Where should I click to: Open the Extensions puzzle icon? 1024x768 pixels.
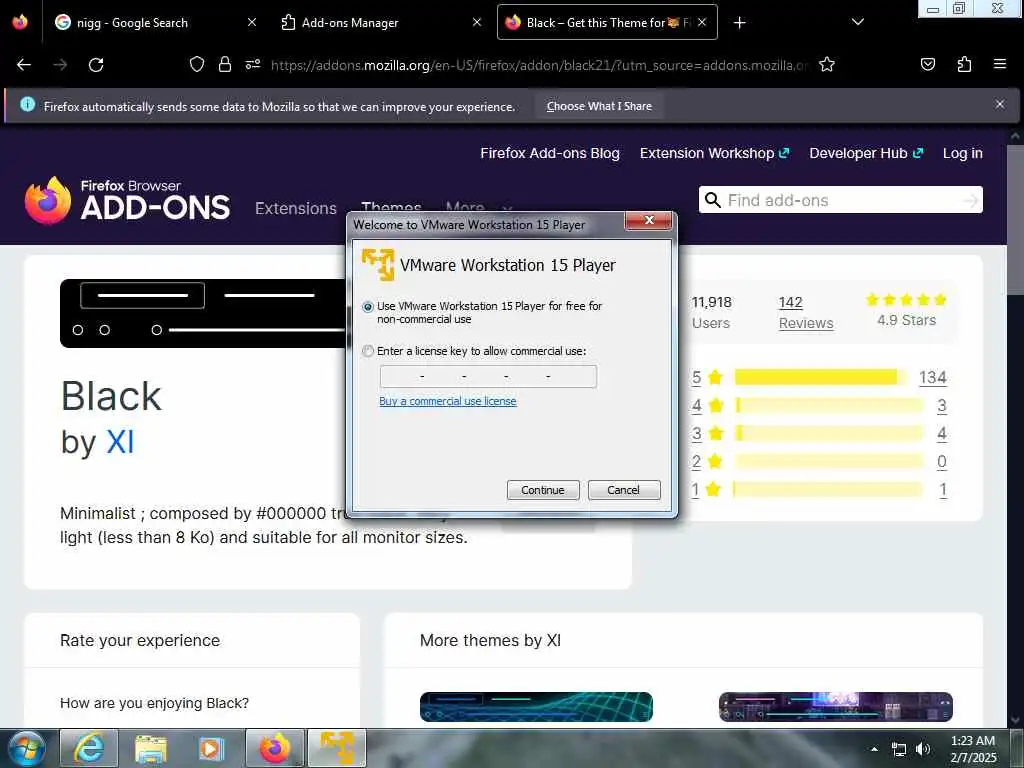click(x=964, y=64)
